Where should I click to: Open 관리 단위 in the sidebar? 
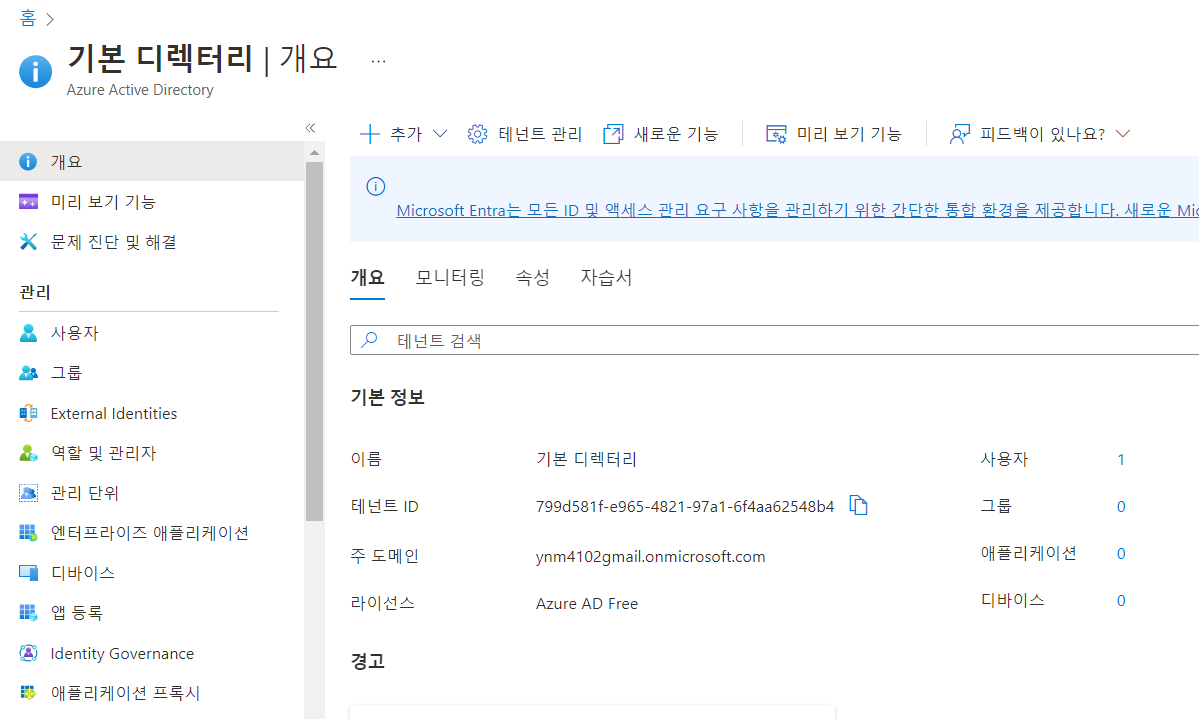click(x=152, y=493)
